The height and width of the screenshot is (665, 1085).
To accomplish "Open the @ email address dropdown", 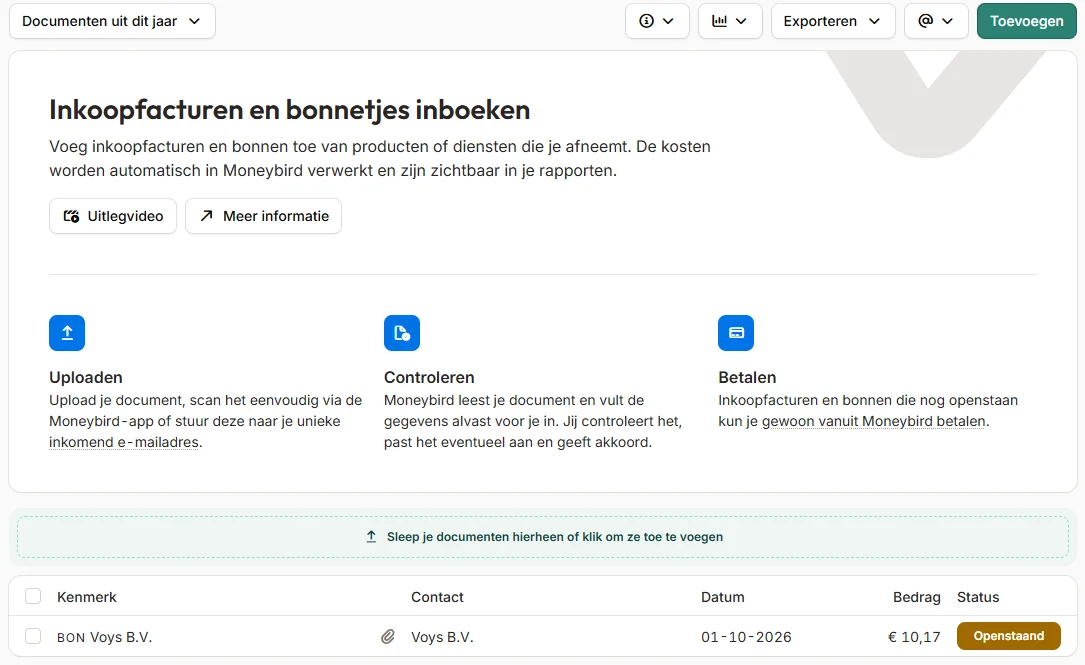I will pos(936,21).
